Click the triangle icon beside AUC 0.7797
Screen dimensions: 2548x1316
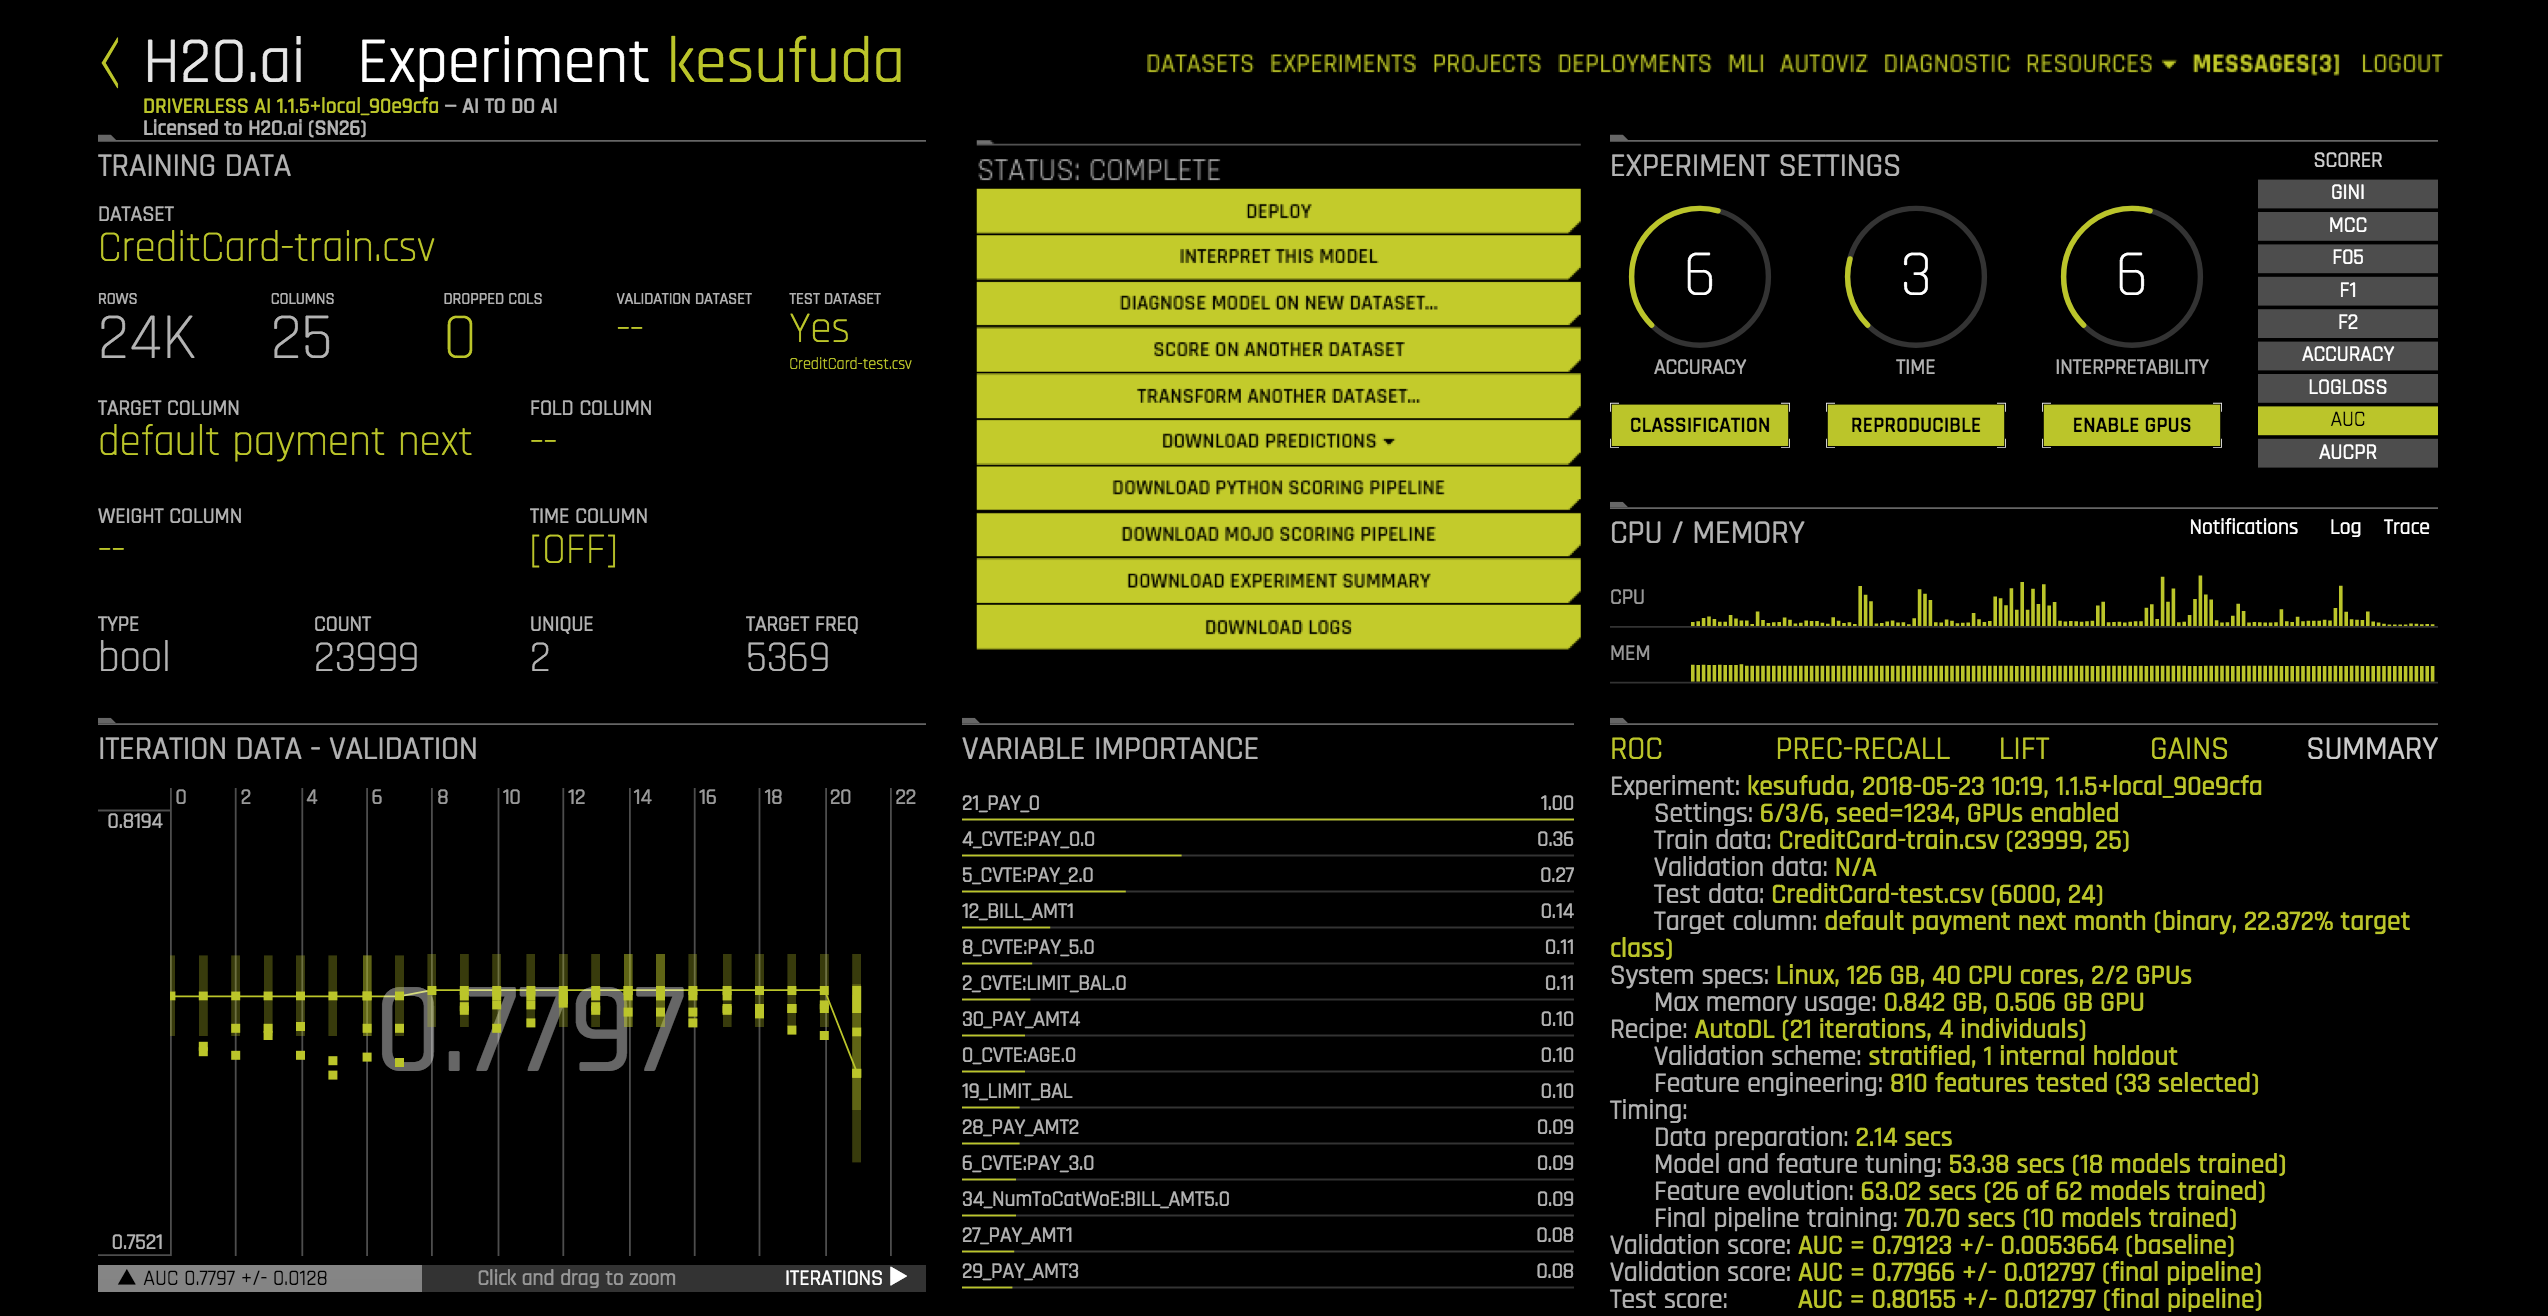pos(126,1277)
